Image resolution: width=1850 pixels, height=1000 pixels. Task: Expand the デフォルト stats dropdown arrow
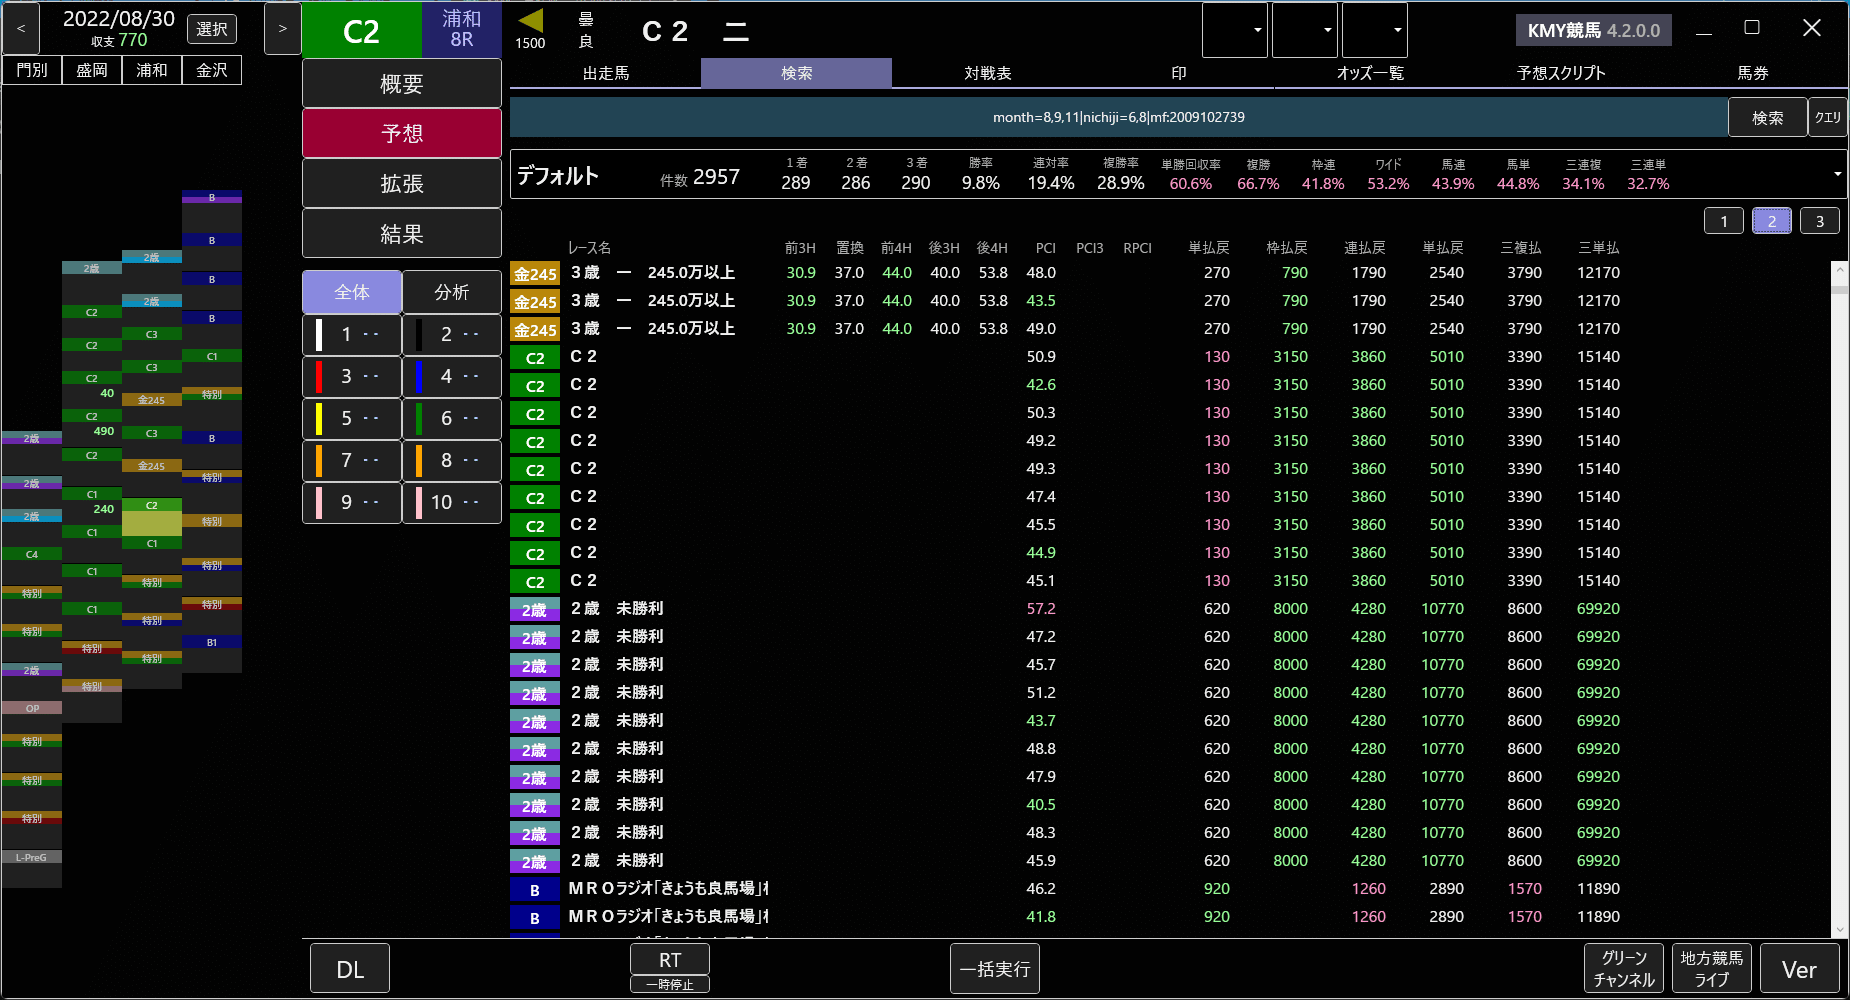[1837, 174]
